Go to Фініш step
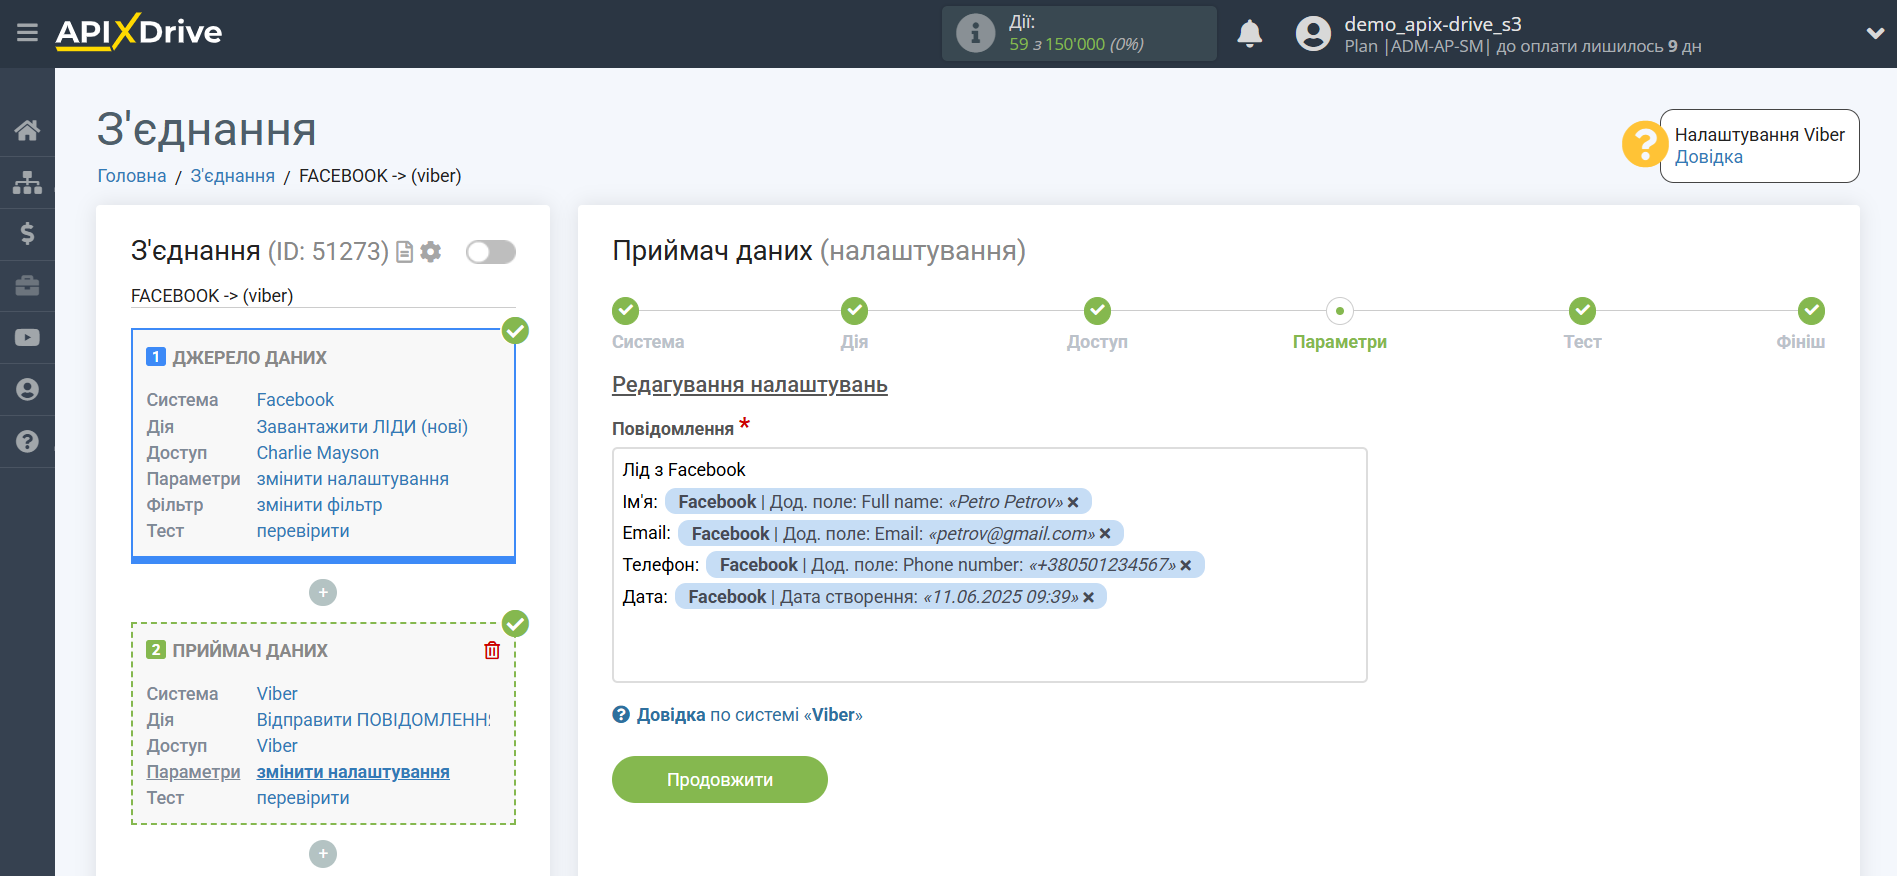The height and width of the screenshot is (876, 1897). (x=1811, y=311)
